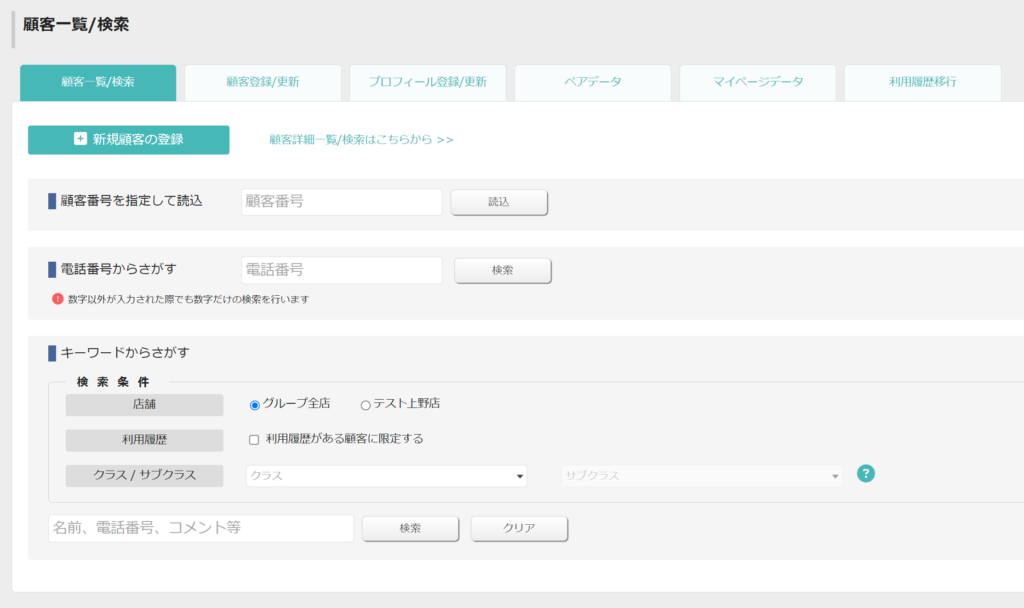Viewport: 1024px width, 608px height.
Task: Open the プロフィール登録/更新 tab
Action: coord(428,82)
